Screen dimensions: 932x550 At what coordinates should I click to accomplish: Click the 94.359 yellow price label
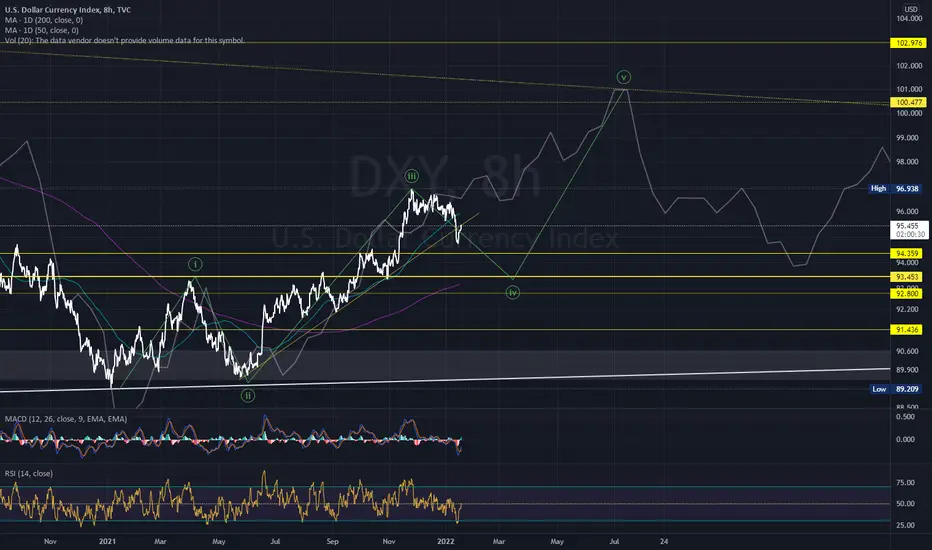coord(907,253)
